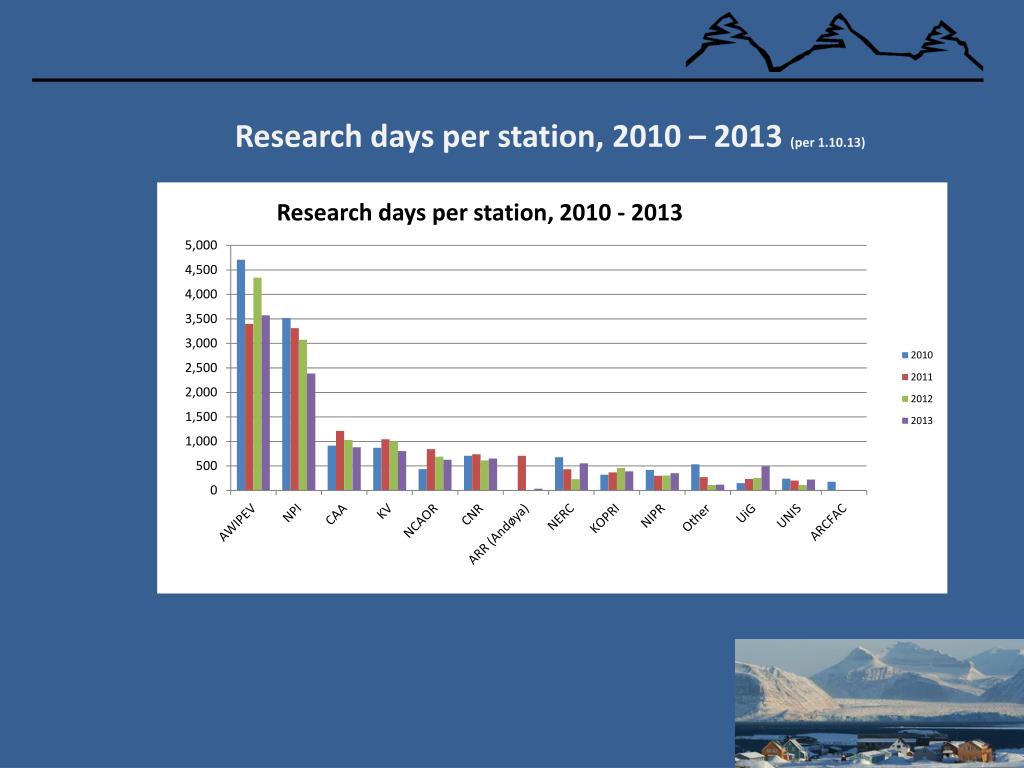Select the NERC 2010 blue bar
This screenshot has width=1024, height=768.
click(559, 473)
